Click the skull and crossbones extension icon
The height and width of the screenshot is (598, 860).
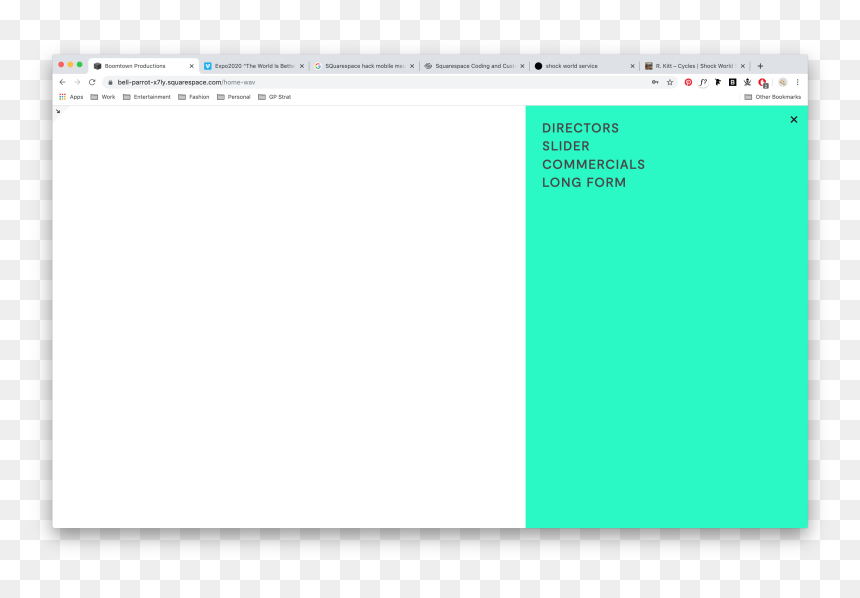[747, 82]
